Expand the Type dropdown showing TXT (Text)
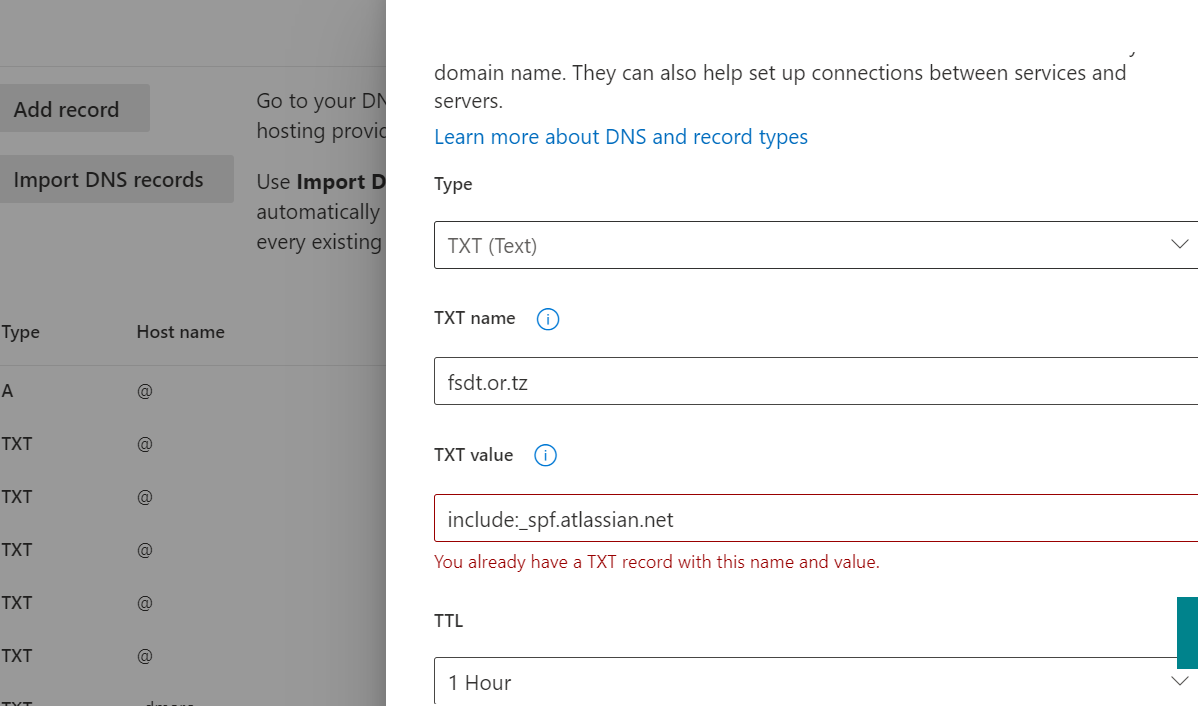The height and width of the screenshot is (706, 1198). coord(816,245)
